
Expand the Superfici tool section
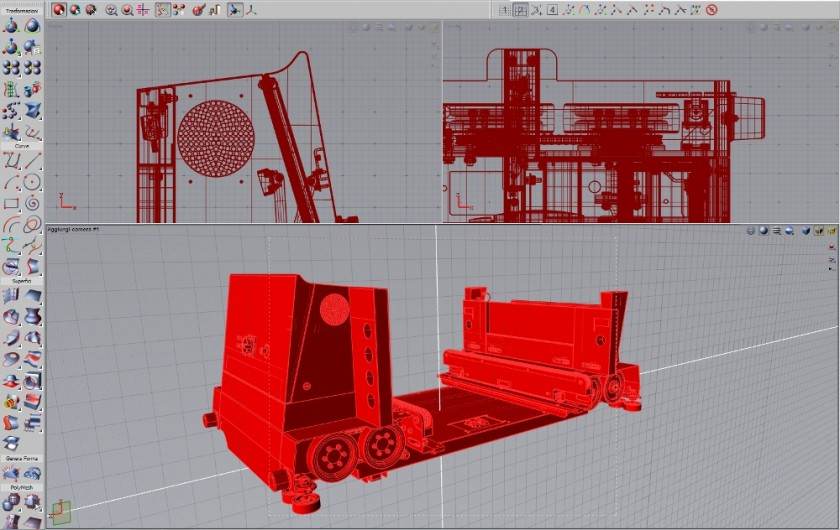(21, 281)
